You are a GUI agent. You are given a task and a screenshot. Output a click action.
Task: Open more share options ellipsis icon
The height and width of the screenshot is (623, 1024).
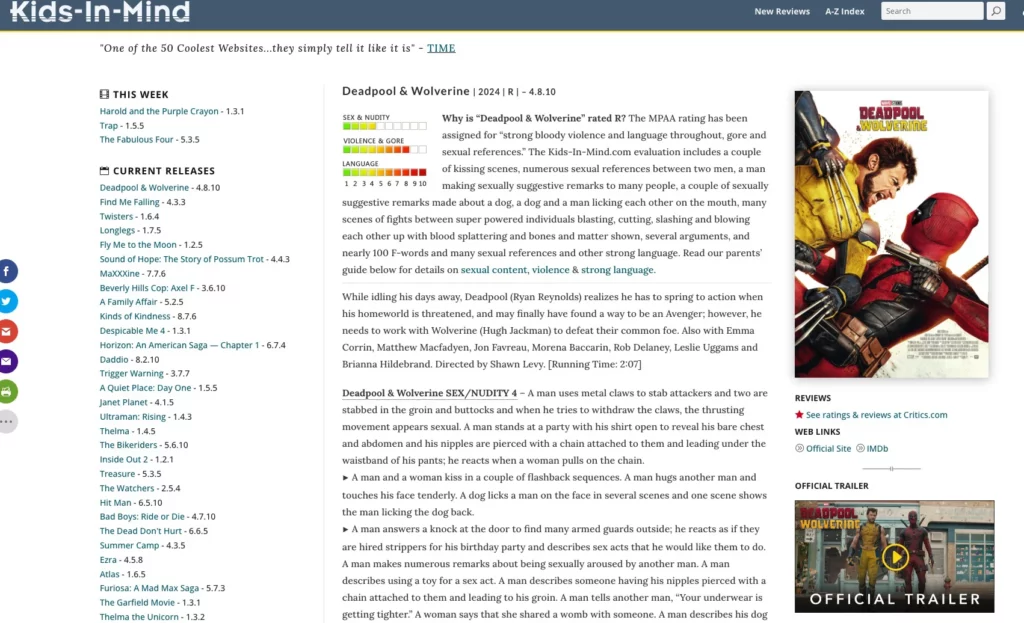[7, 421]
